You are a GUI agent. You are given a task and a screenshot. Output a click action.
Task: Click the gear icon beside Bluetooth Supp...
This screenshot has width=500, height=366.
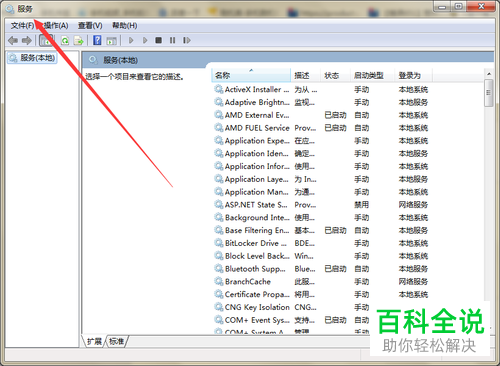(x=219, y=269)
